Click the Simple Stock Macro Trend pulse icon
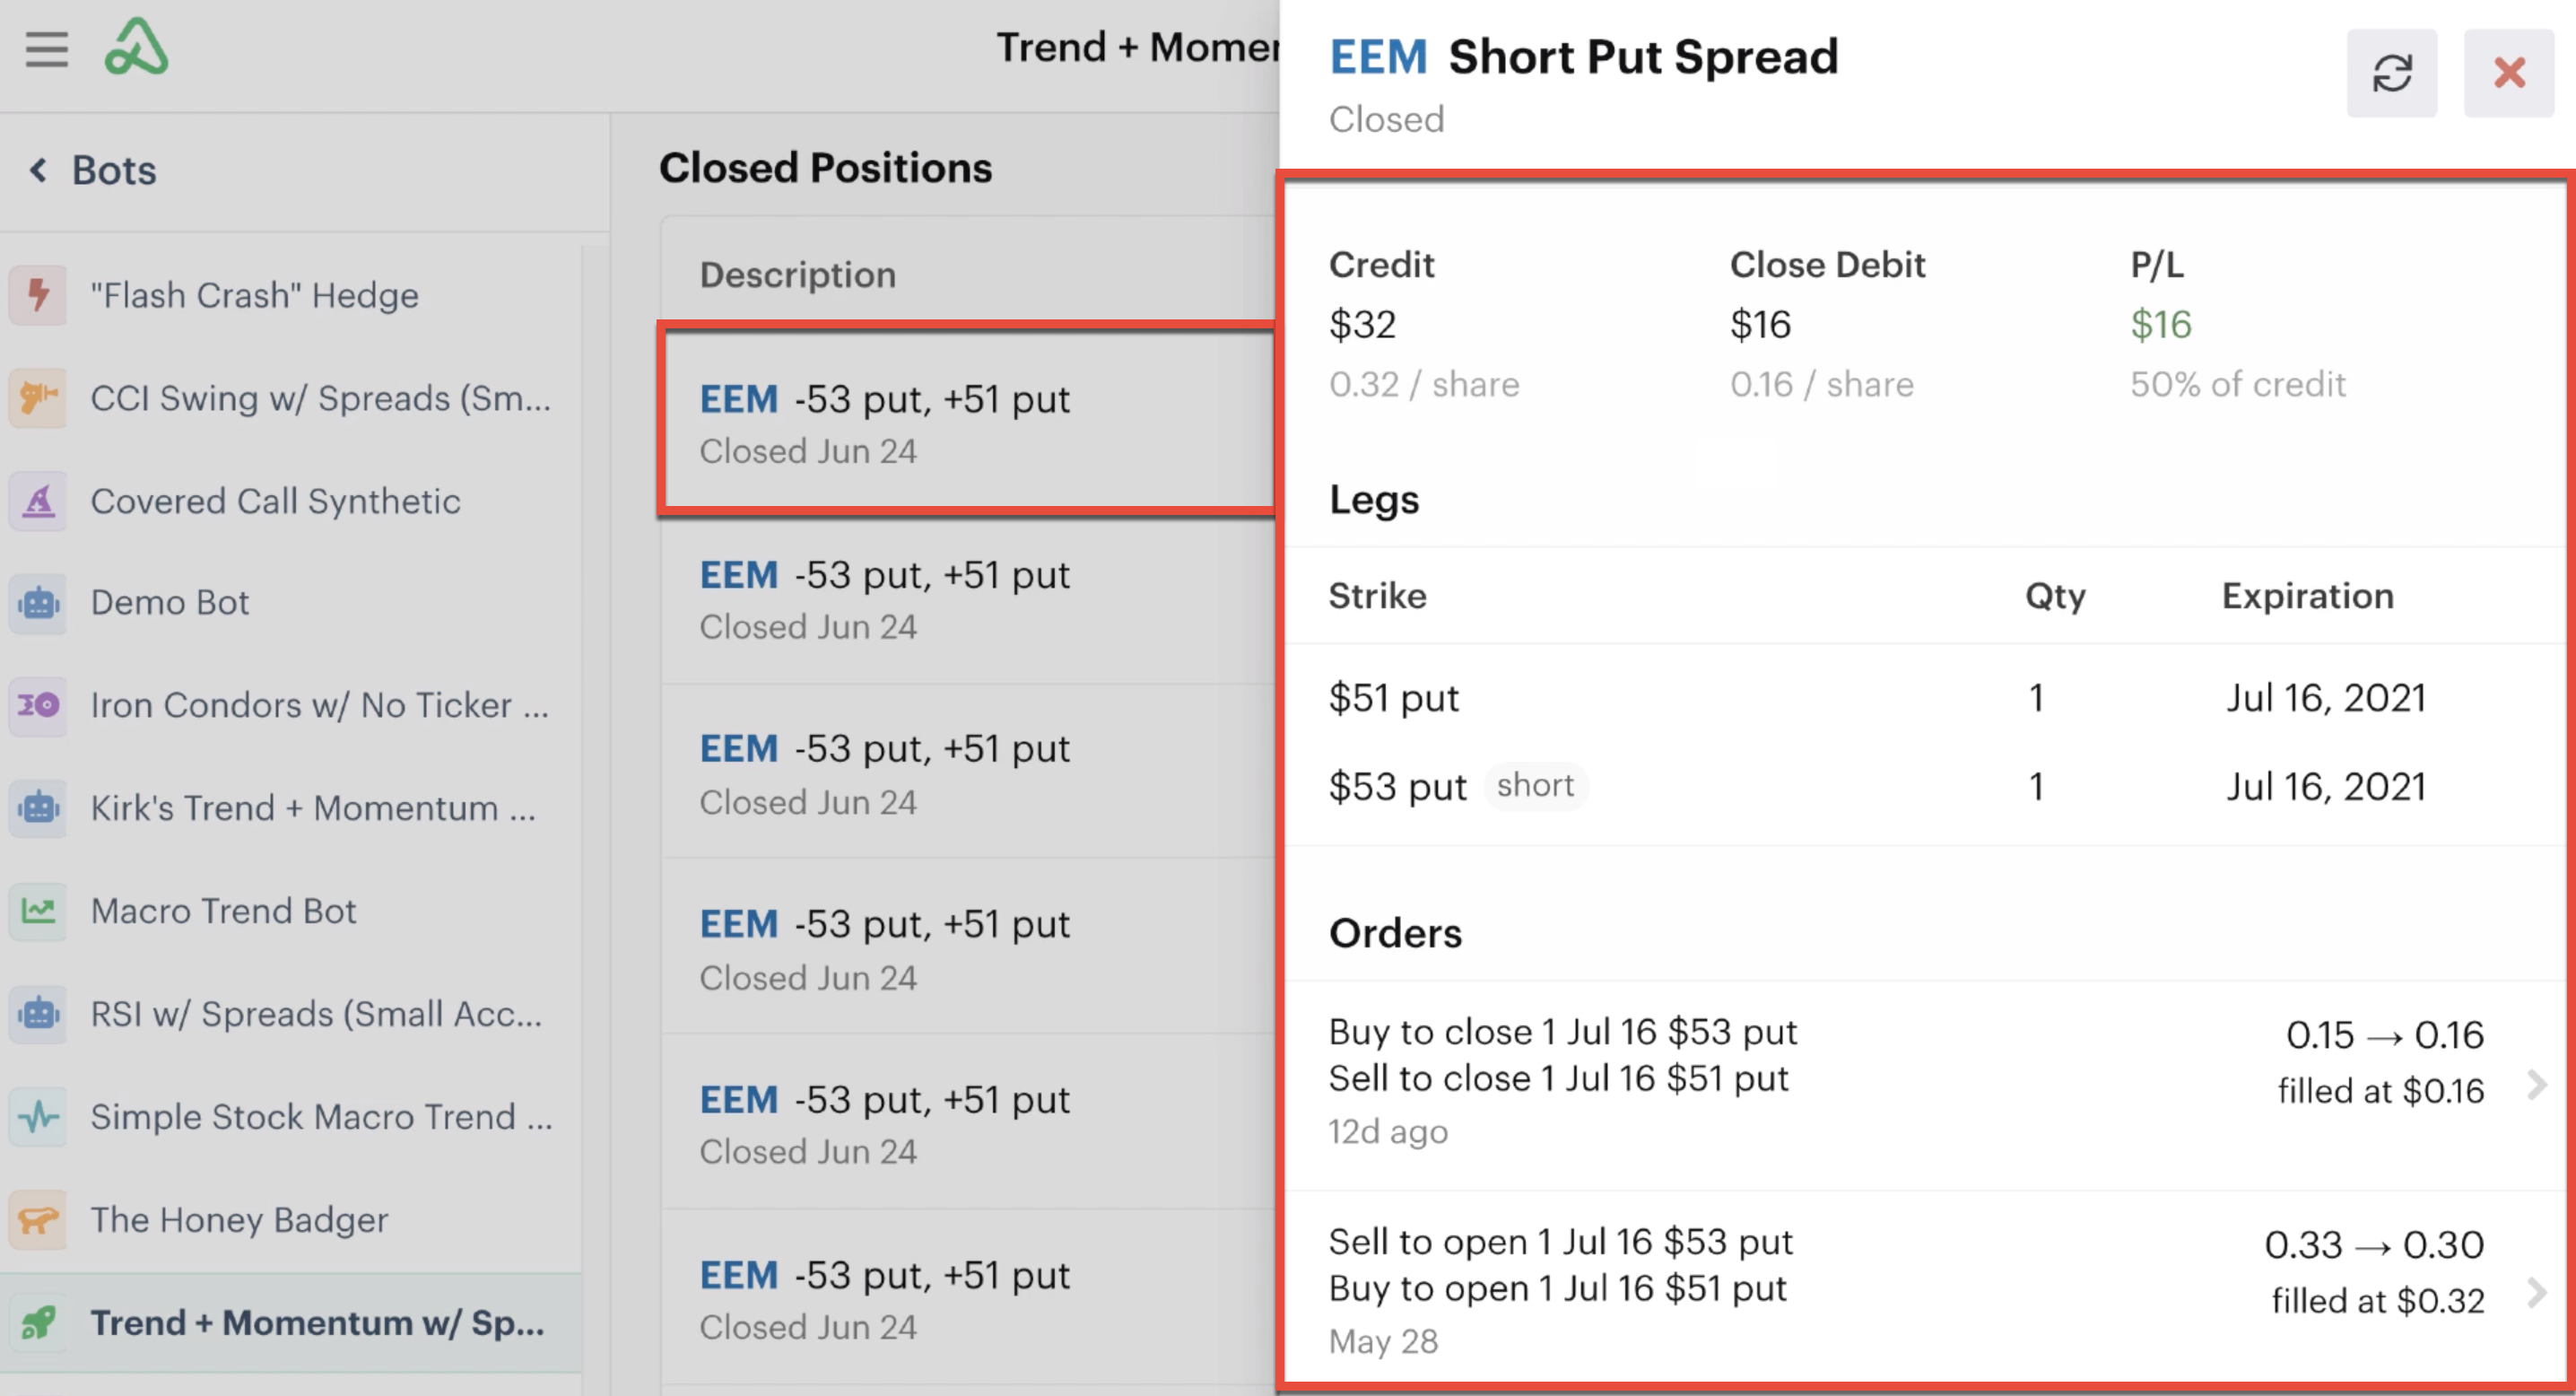Screen dimensions: 2576x1396 39,1117
